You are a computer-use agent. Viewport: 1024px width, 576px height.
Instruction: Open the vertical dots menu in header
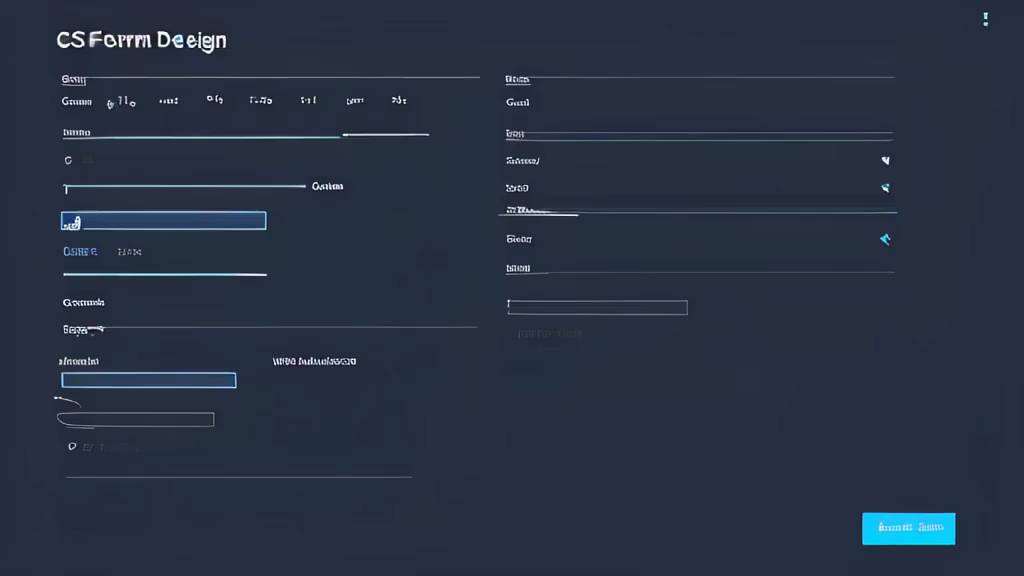point(985,19)
